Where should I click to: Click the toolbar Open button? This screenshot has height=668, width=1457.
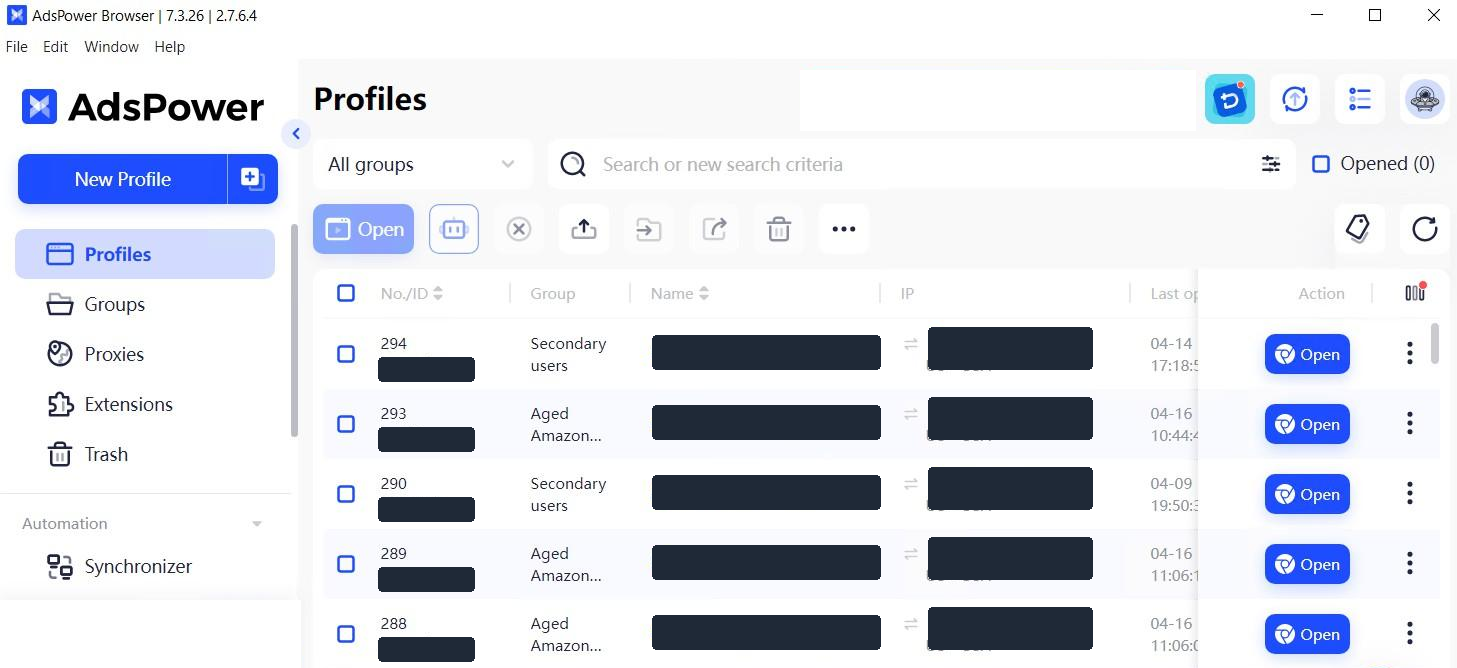[x=363, y=229]
